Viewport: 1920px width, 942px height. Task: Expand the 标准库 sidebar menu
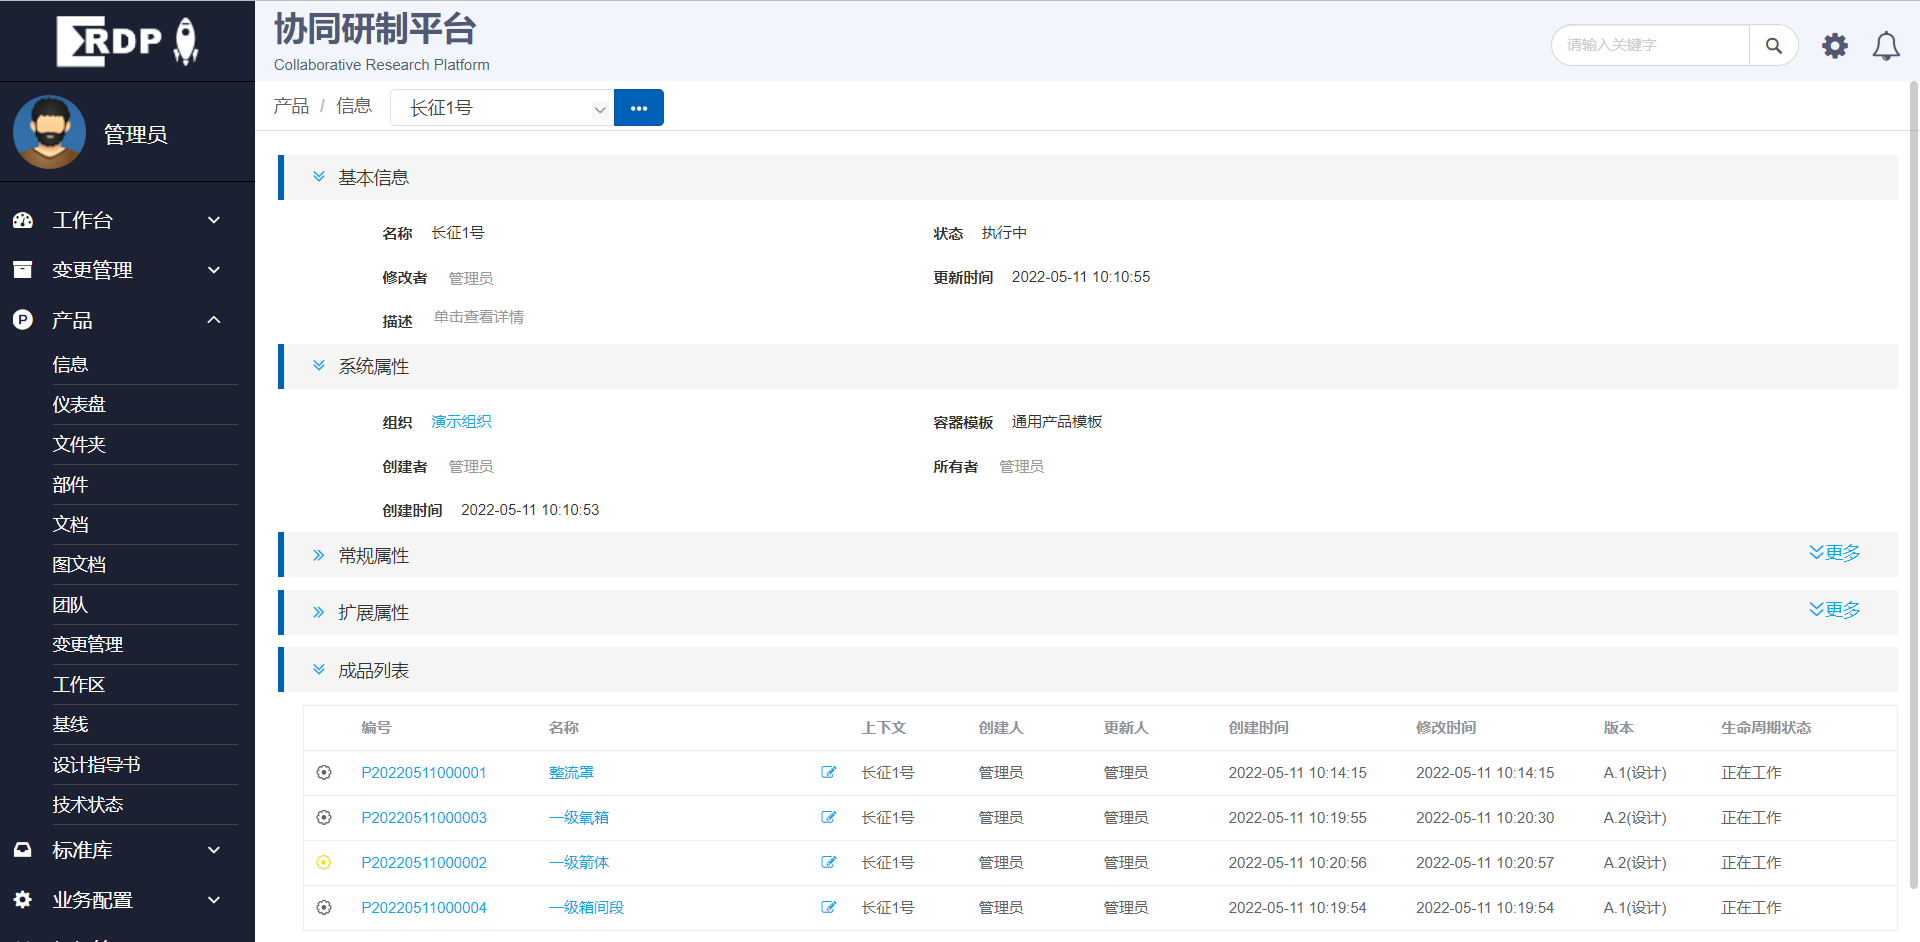click(x=214, y=850)
